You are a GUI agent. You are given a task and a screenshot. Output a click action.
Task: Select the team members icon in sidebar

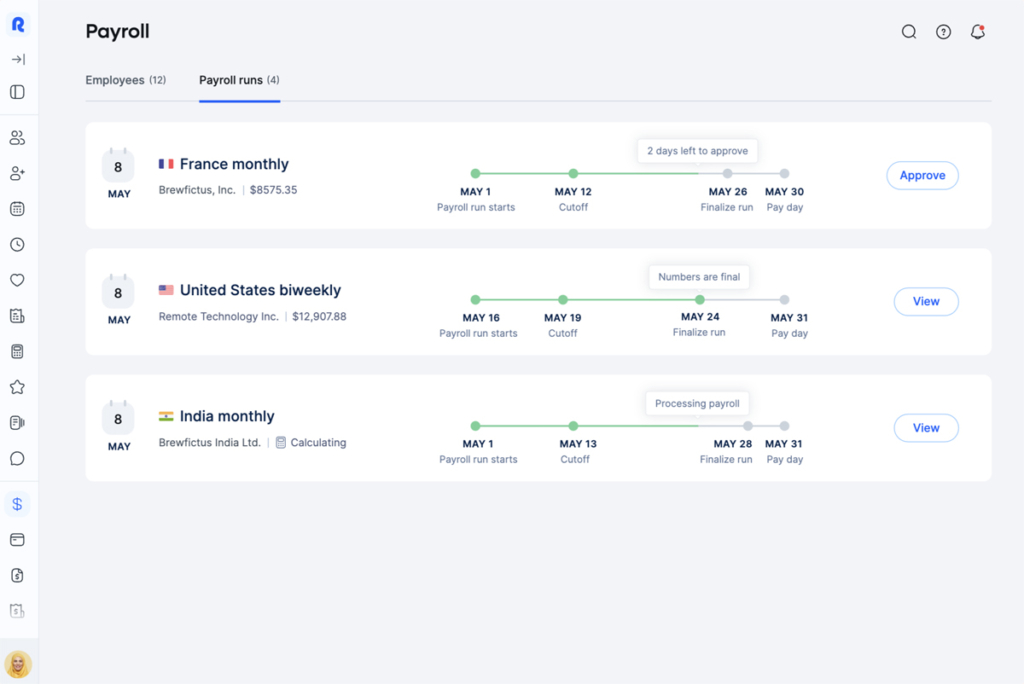click(x=17, y=137)
